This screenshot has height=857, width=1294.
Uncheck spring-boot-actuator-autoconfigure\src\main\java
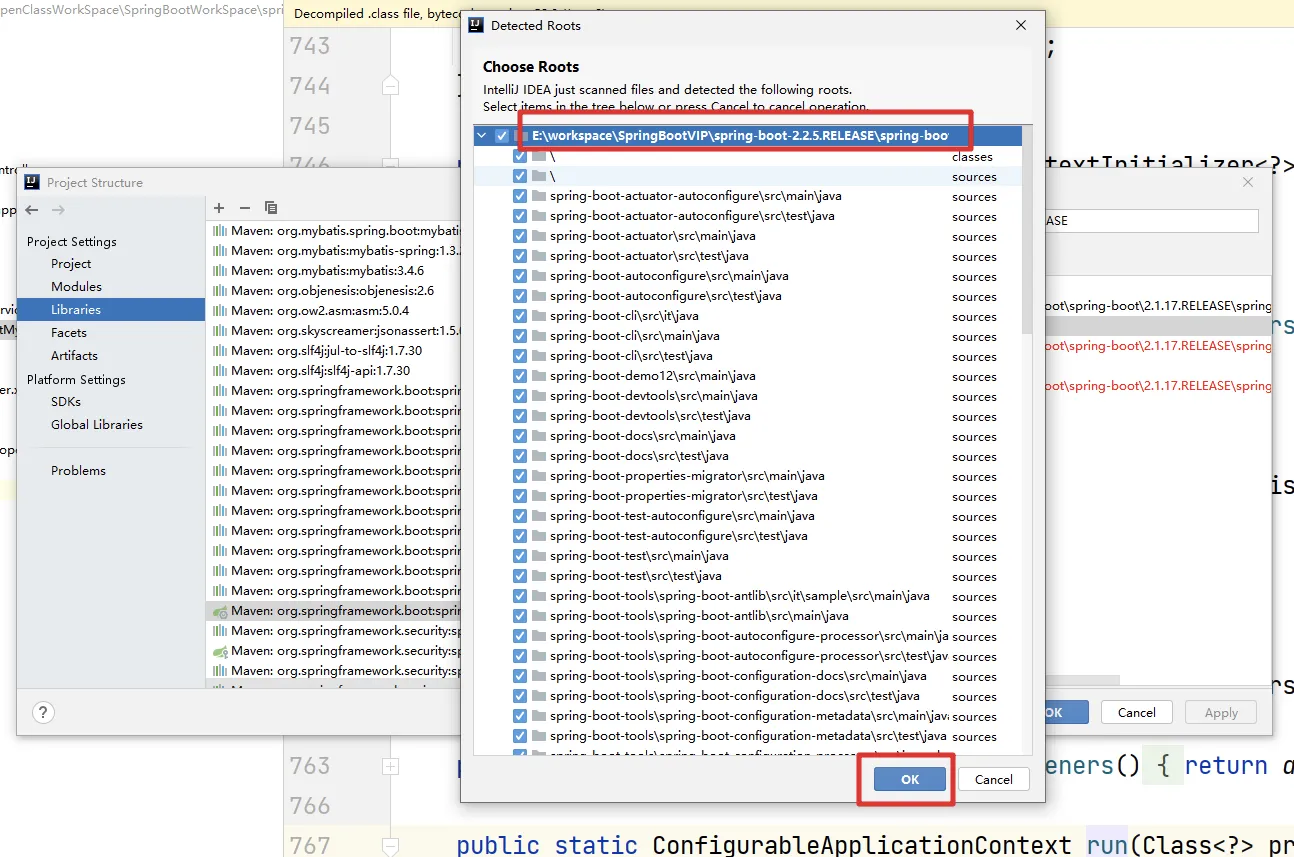click(x=520, y=196)
